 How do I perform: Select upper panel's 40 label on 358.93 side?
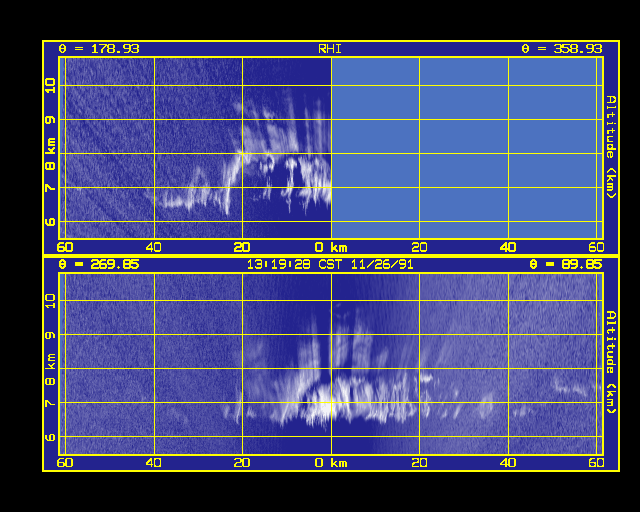click(508, 247)
